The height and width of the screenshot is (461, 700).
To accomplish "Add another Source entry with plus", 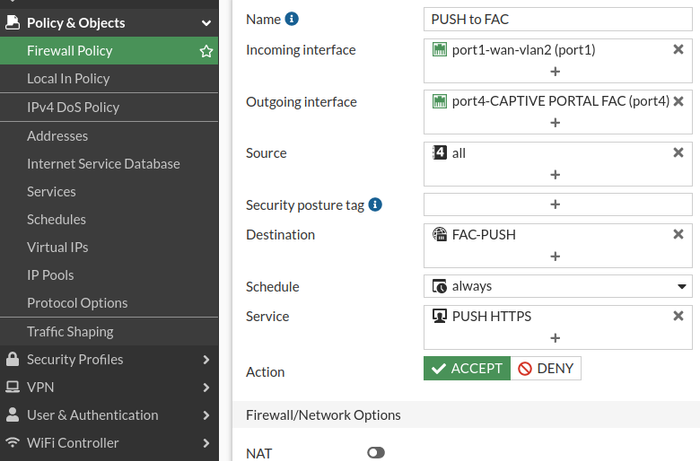I will coord(556,174).
